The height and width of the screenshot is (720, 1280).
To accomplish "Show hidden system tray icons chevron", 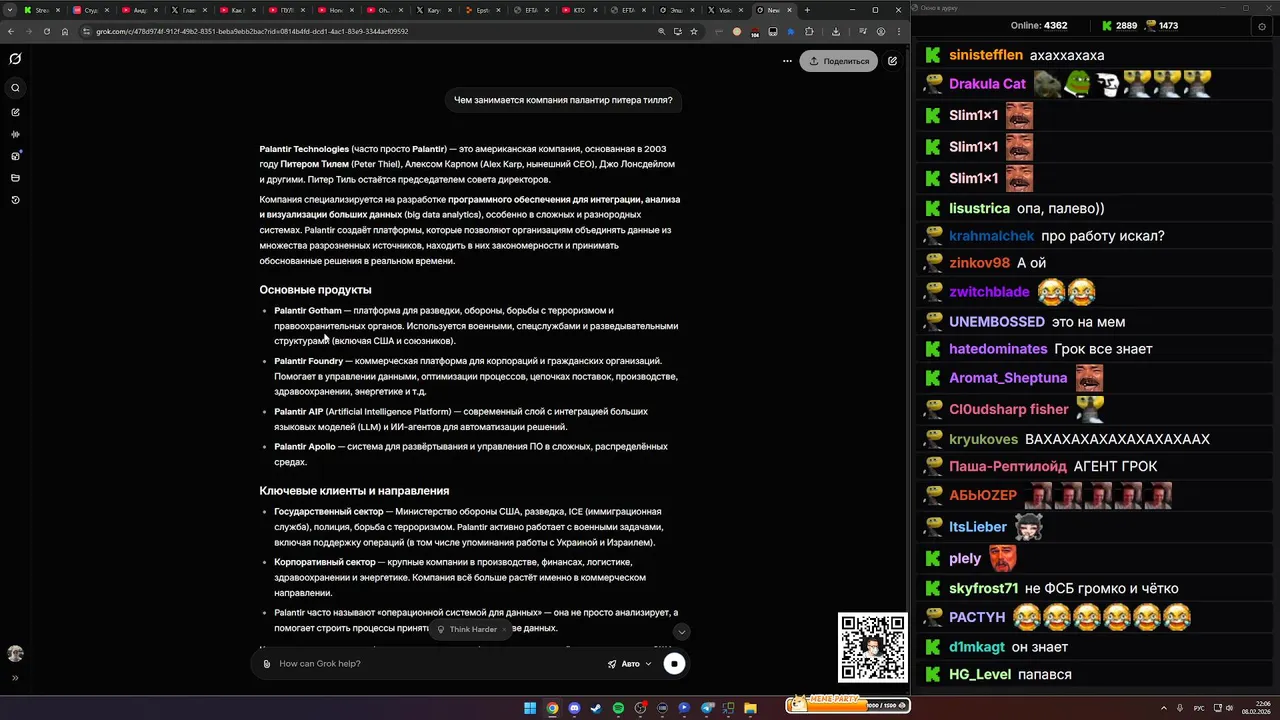I will [x=1164, y=708].
